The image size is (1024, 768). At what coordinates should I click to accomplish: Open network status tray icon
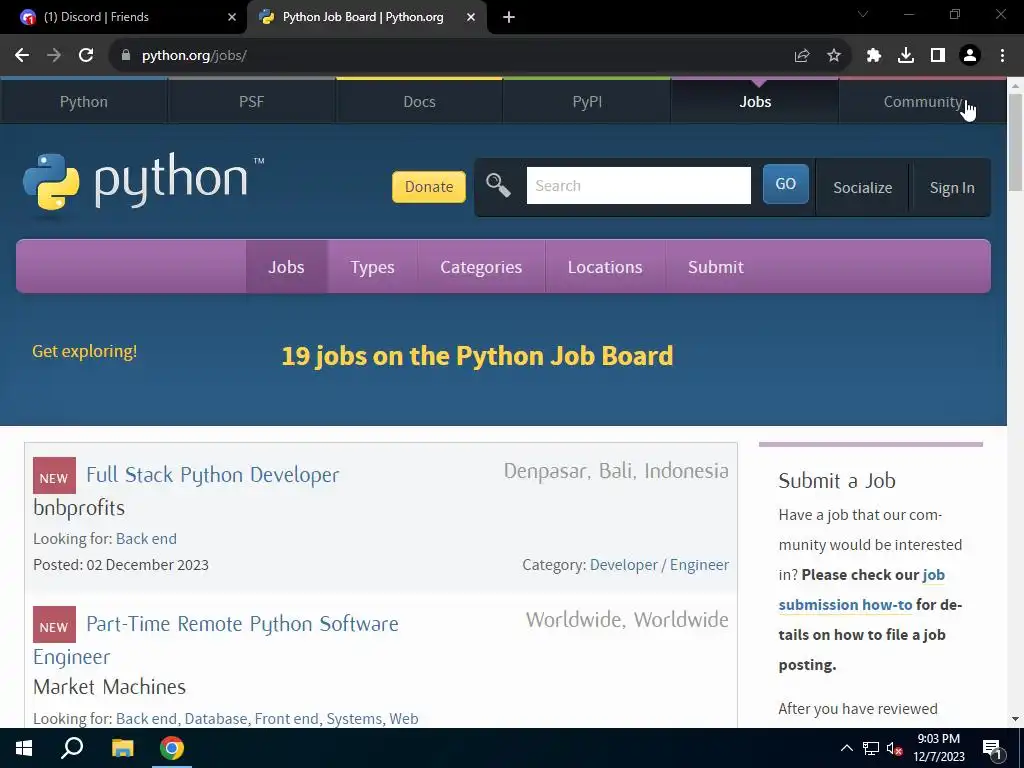coord(871,748)
